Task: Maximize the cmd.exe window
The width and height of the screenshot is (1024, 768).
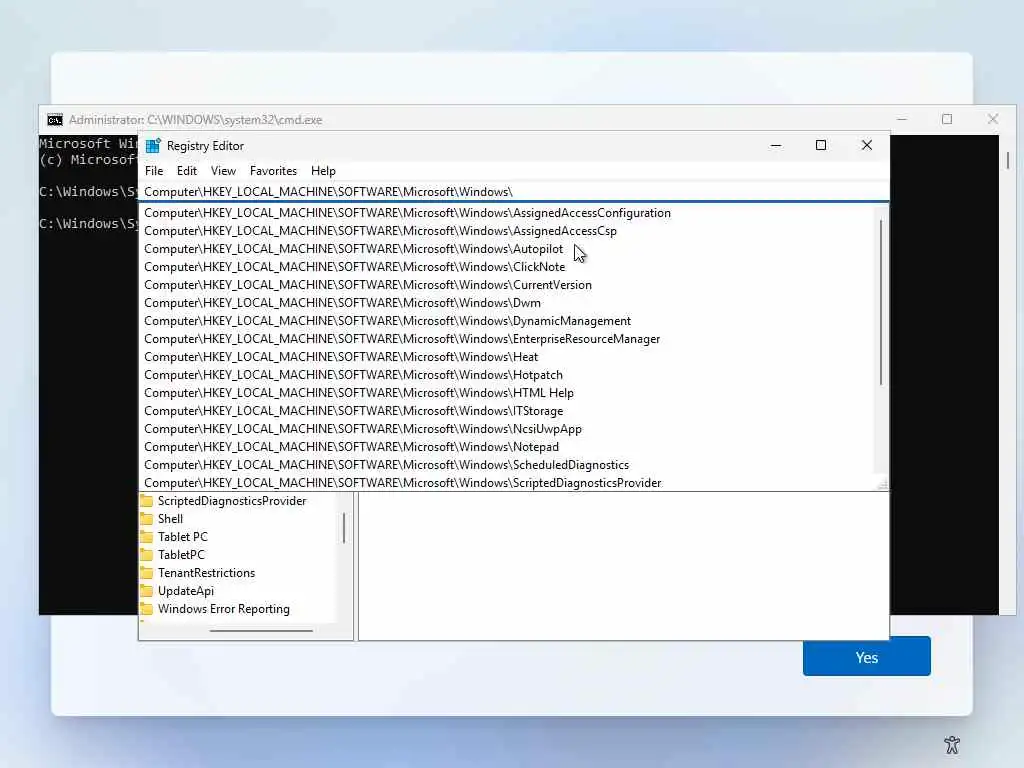Action: tap(947, 120)
